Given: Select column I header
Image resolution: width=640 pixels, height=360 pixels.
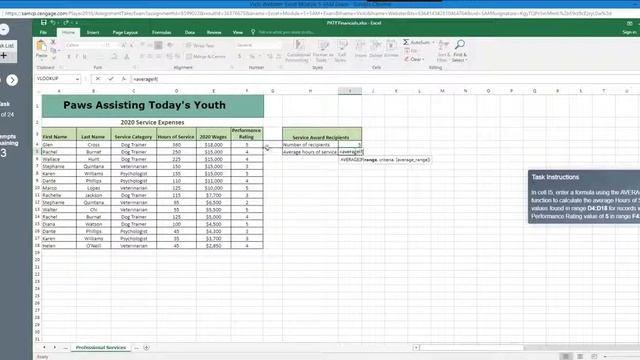Looking at the screenshot, I should 350,91.
